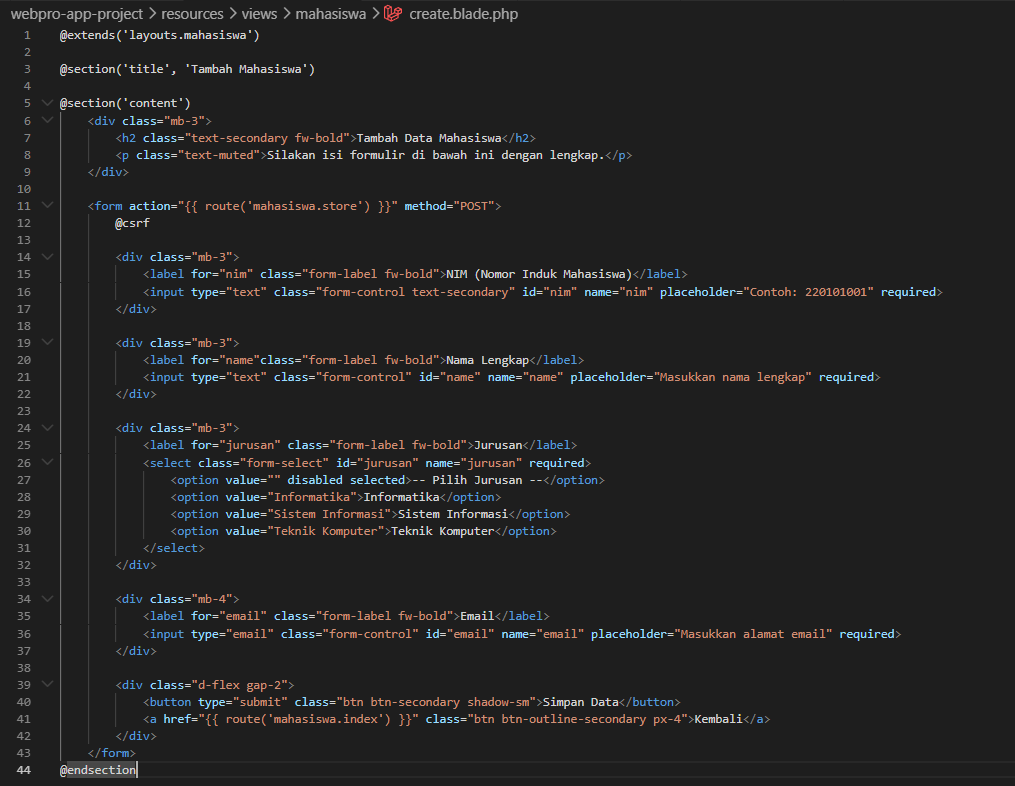Collapse the form fold on line 11
This screenshot has height=786, width=1015.
coord(47,206)
